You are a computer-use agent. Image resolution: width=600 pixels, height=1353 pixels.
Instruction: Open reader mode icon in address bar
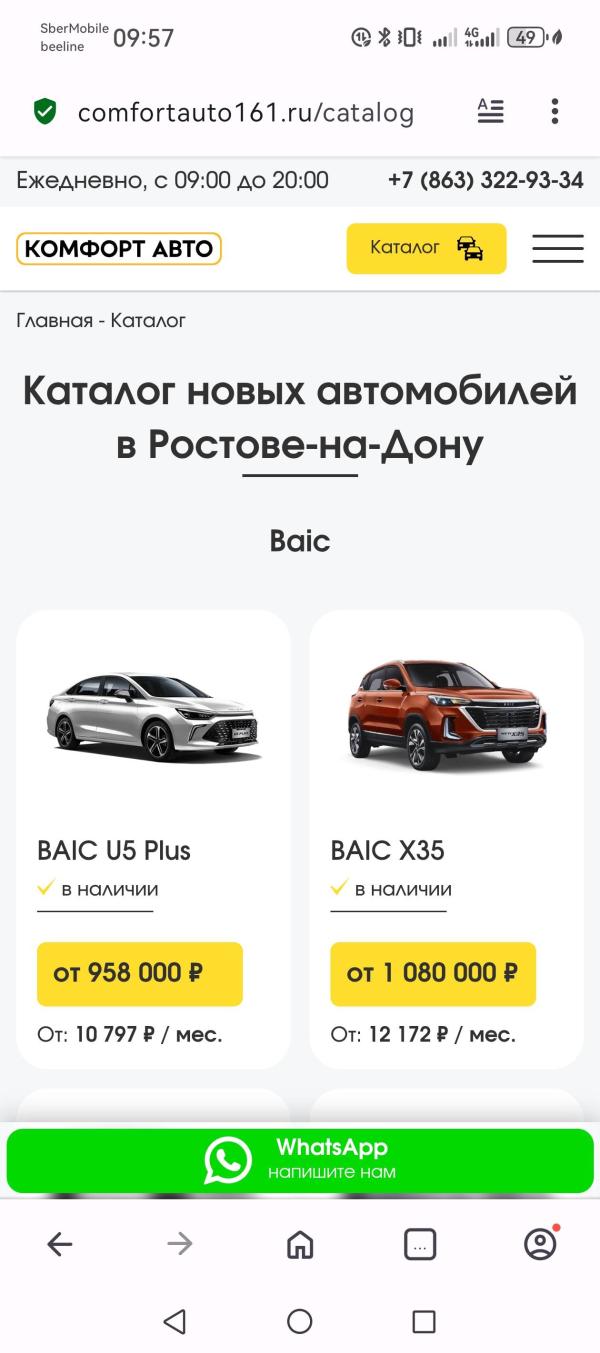[491, 111]
